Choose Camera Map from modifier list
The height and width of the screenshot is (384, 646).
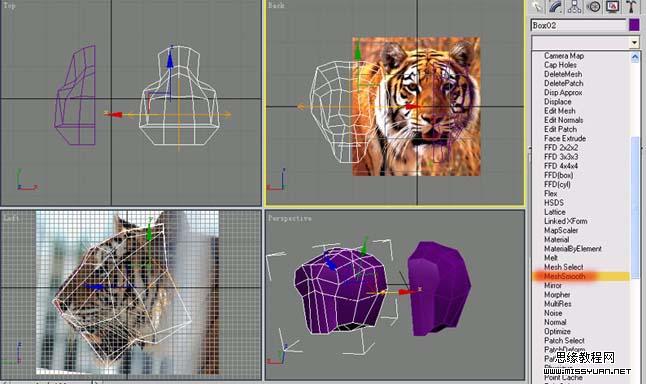point(564,56)
